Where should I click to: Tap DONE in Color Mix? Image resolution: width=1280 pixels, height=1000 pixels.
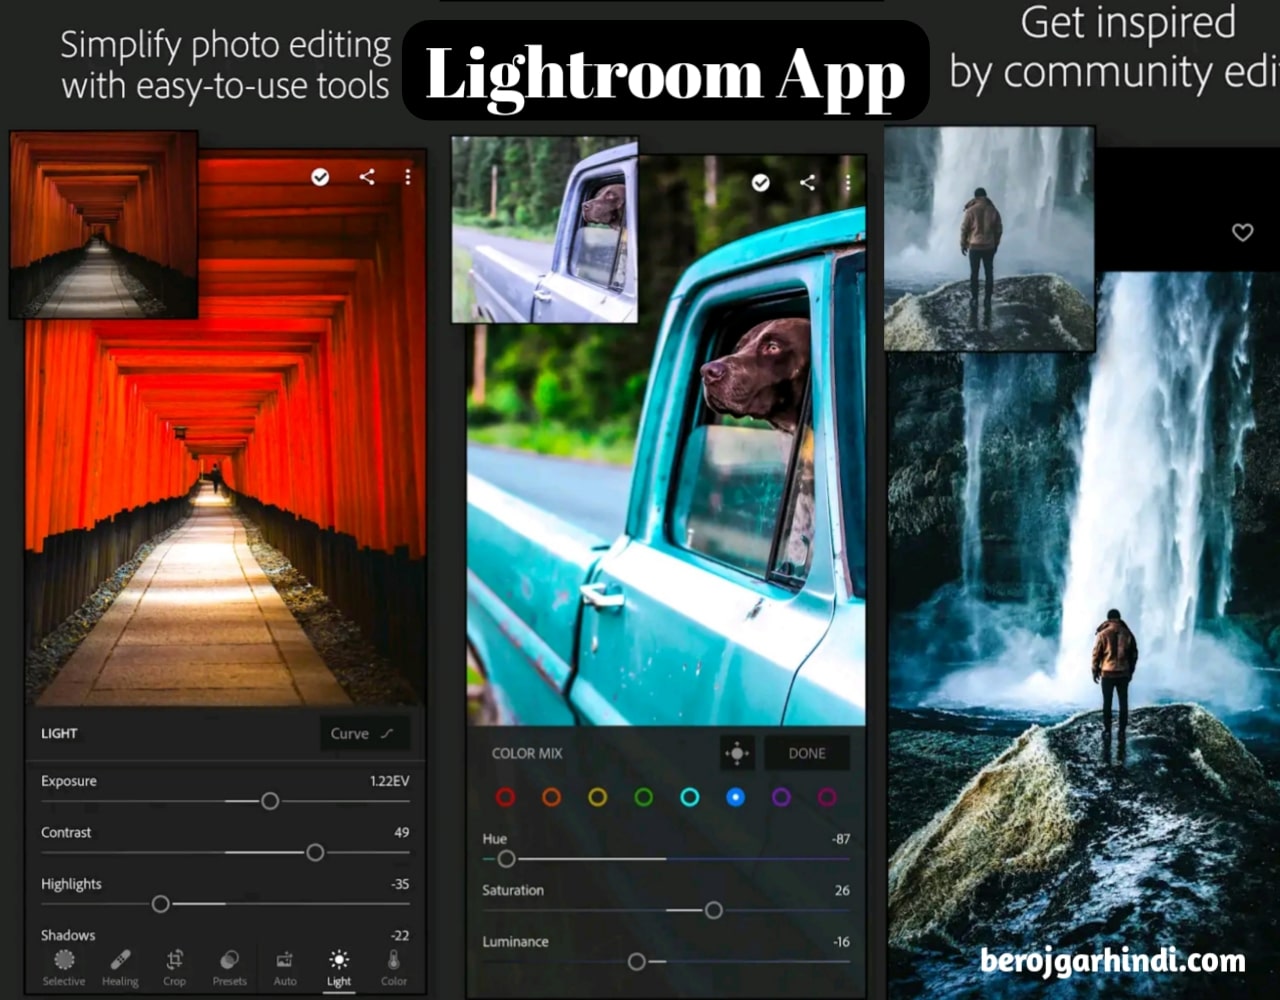click(x=807, y=753)
